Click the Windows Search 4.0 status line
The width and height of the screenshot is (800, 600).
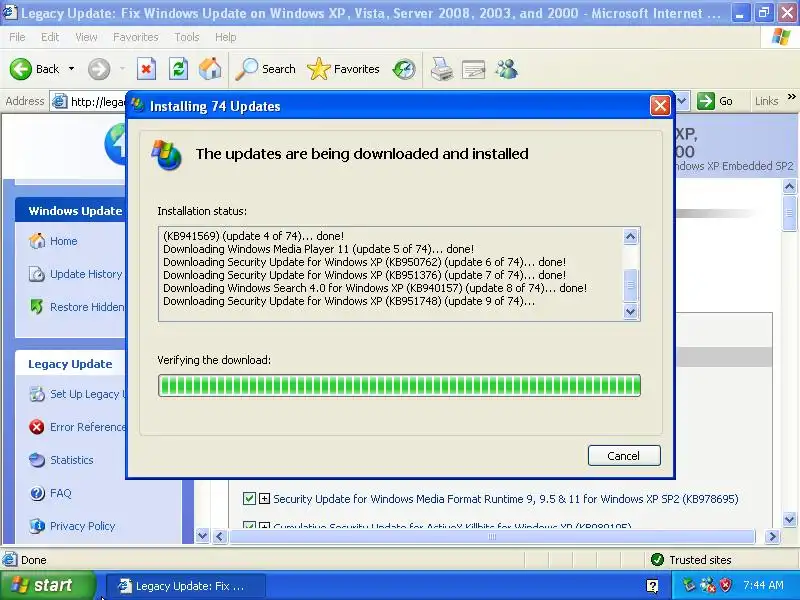(375, 288)
